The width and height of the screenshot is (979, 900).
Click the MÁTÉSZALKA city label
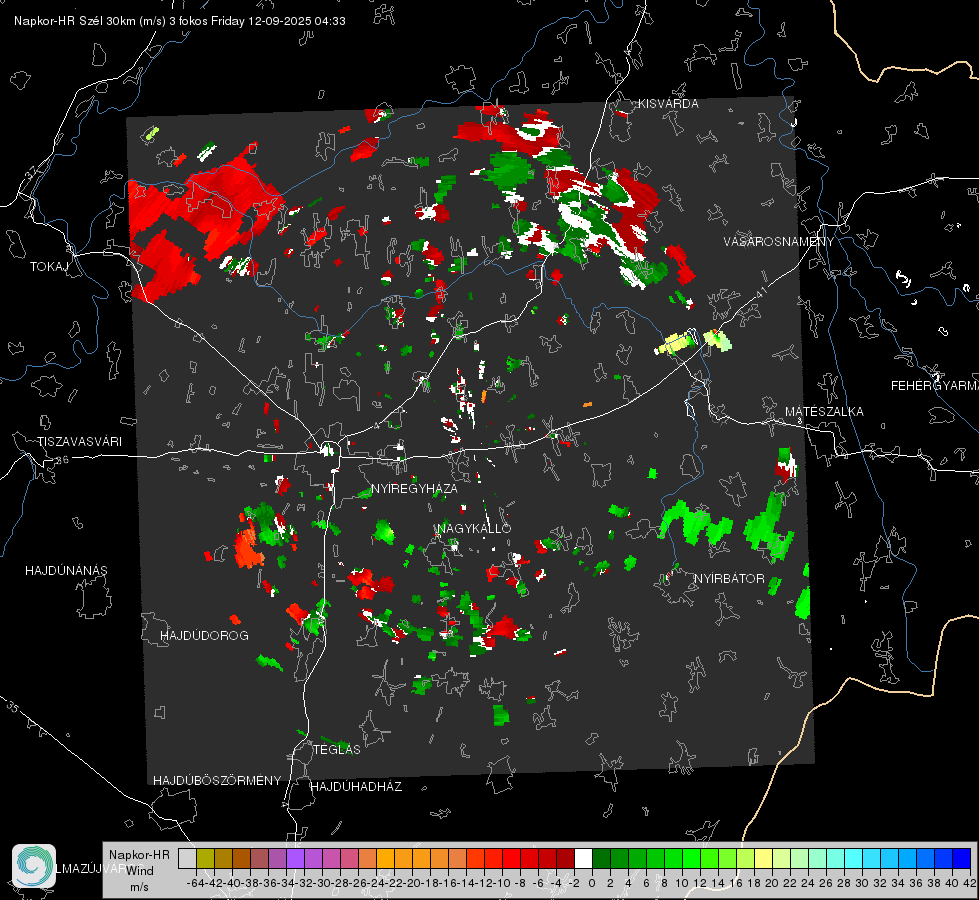click(824, 412)
